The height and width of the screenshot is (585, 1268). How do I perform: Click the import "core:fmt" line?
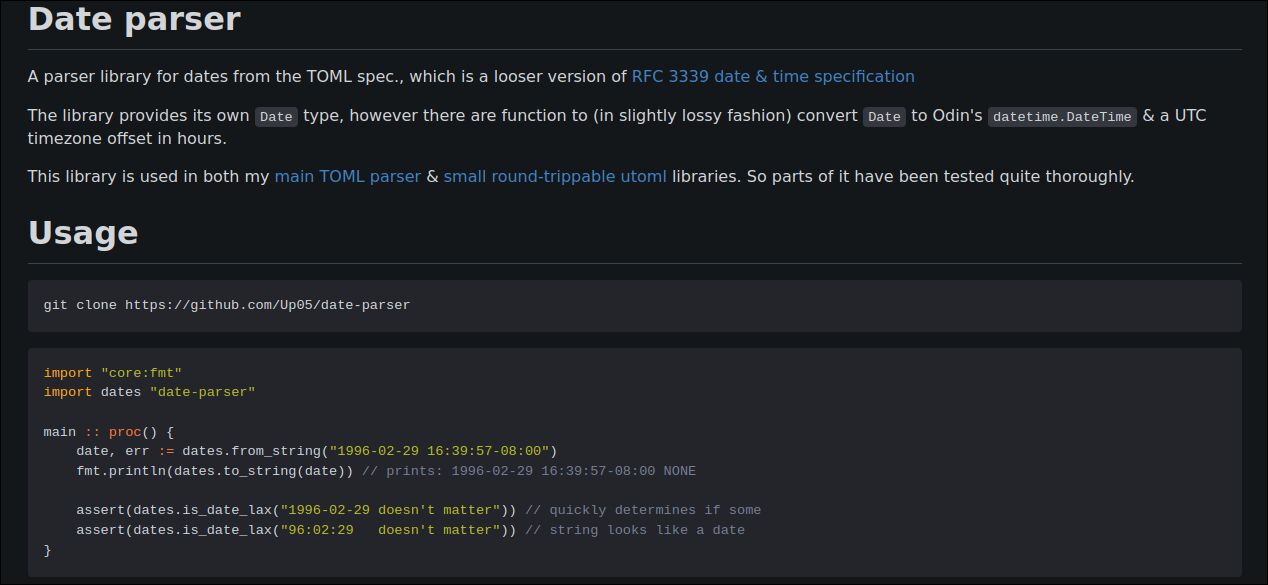(113, 373)
